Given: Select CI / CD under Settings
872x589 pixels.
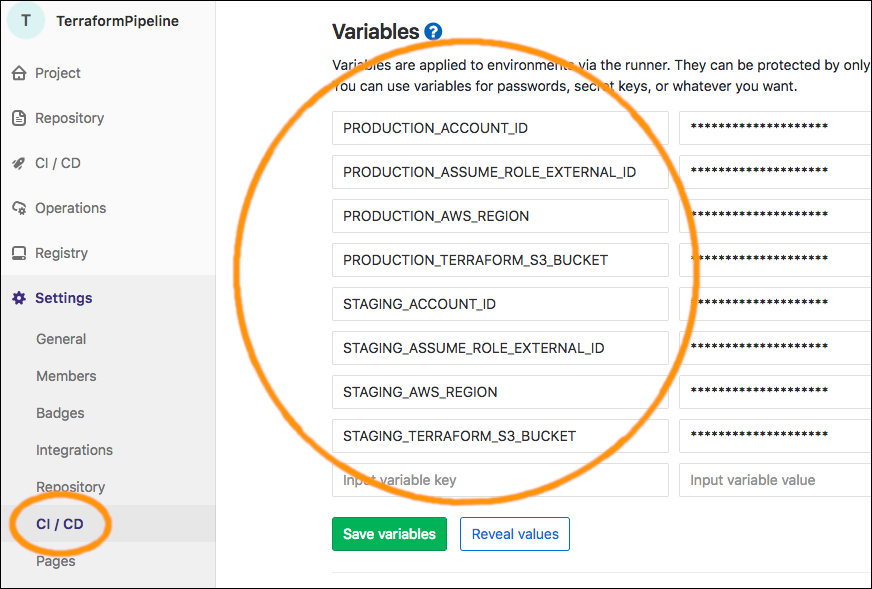Looking at the screenshot, I should (x=59, y=524).
